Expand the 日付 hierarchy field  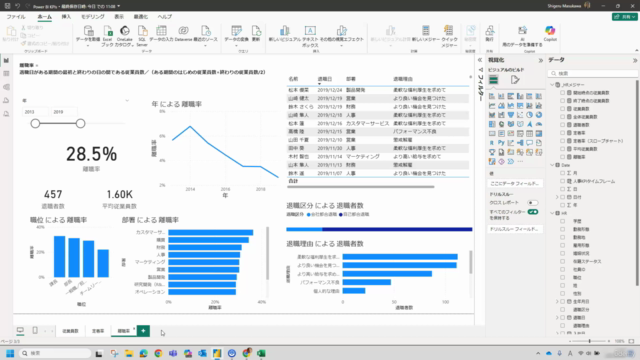pyautogui.click(x=557, y=197)
